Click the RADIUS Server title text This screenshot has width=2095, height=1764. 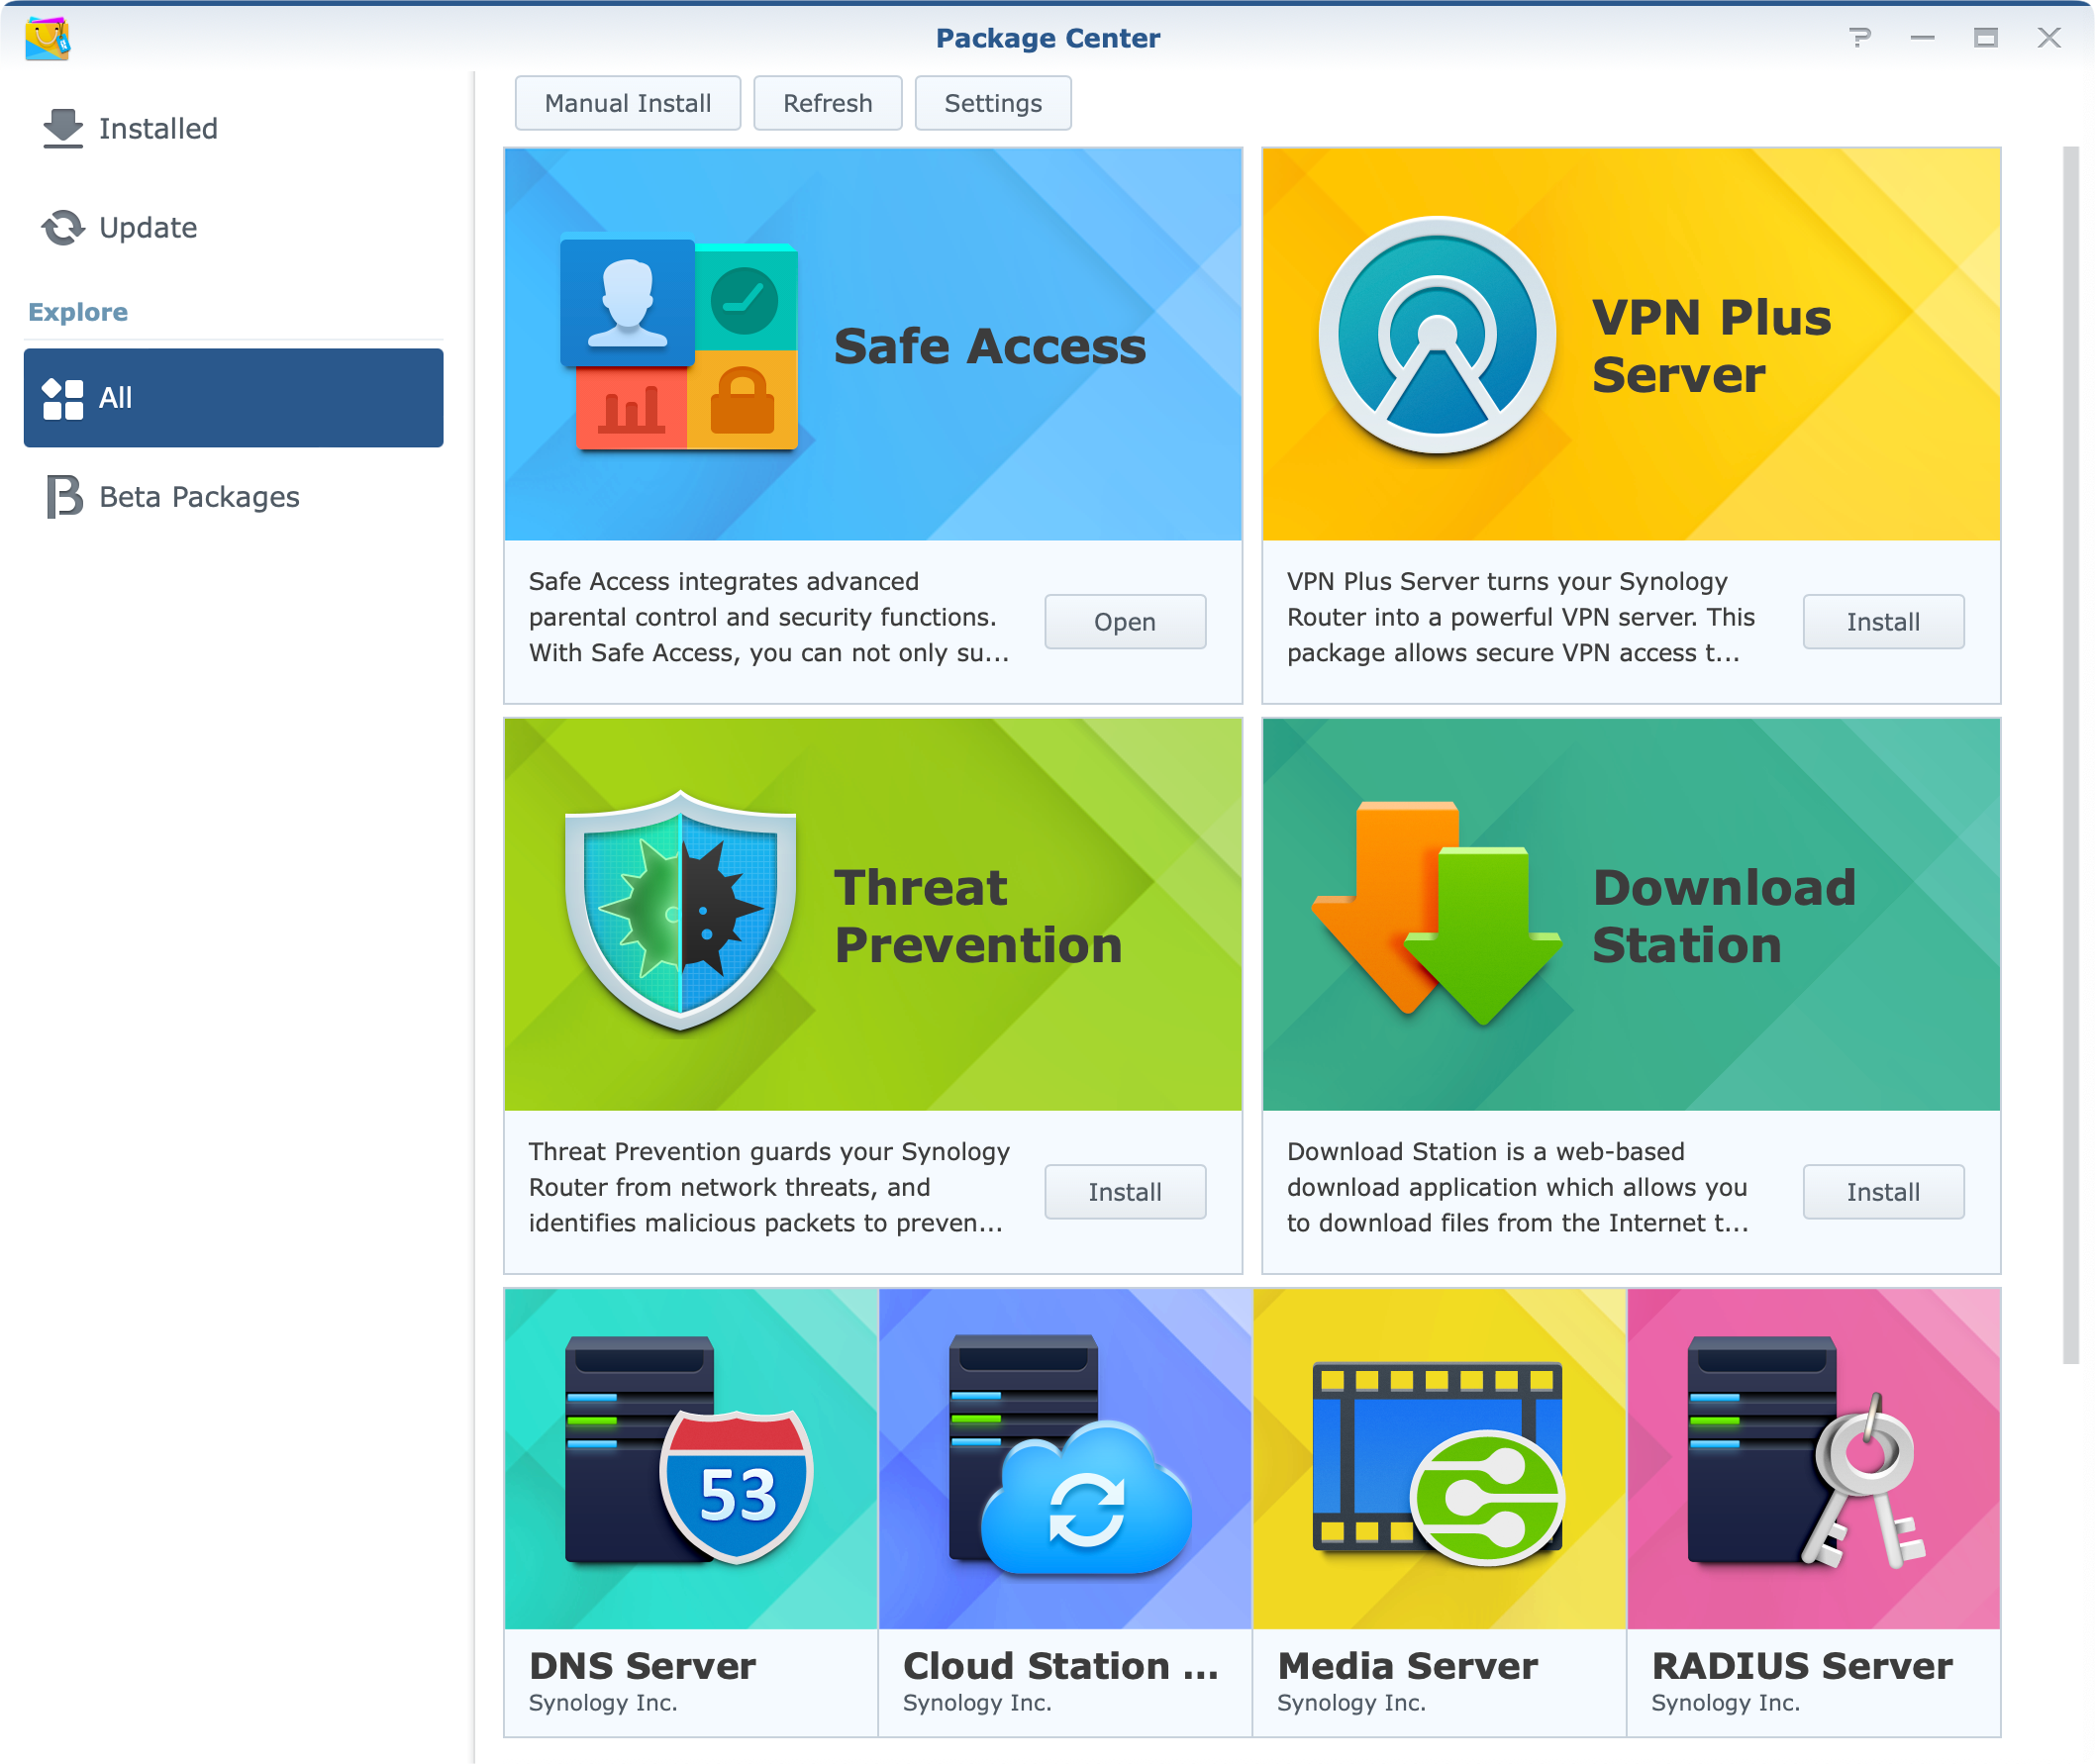point(1802,1666)
